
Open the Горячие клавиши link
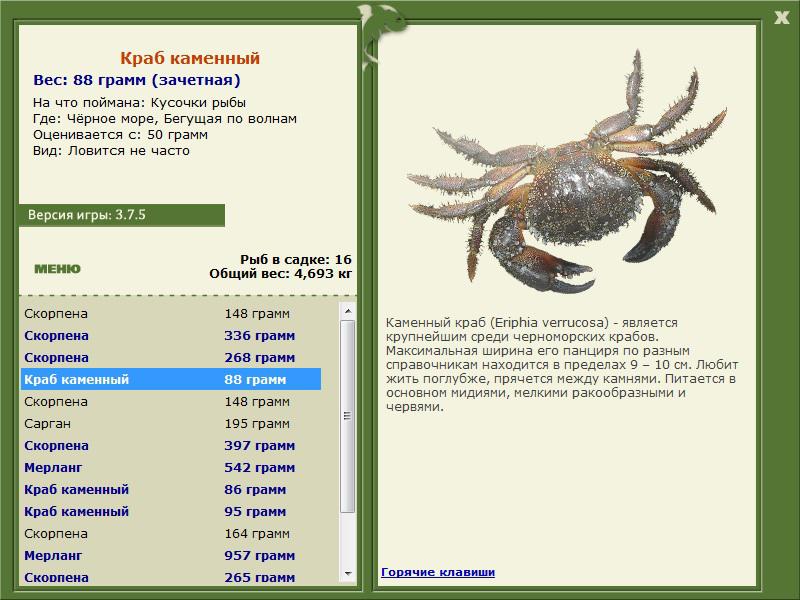point(438,572)
